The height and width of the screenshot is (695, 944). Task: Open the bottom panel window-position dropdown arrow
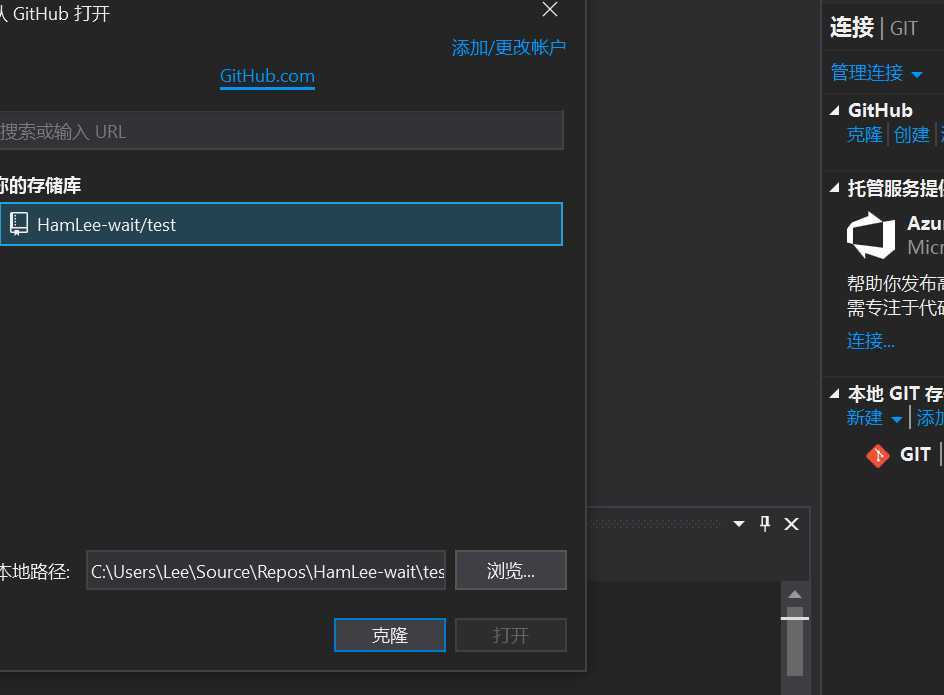[739, 524]
